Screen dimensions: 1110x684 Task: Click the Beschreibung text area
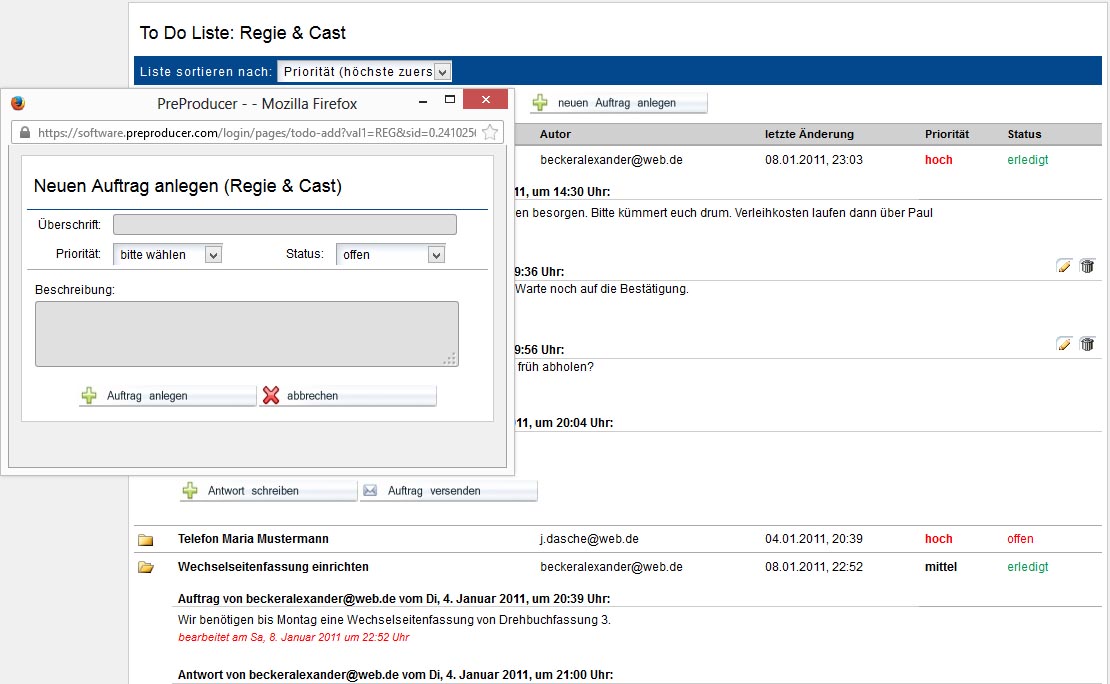click(x=247, y=334)
